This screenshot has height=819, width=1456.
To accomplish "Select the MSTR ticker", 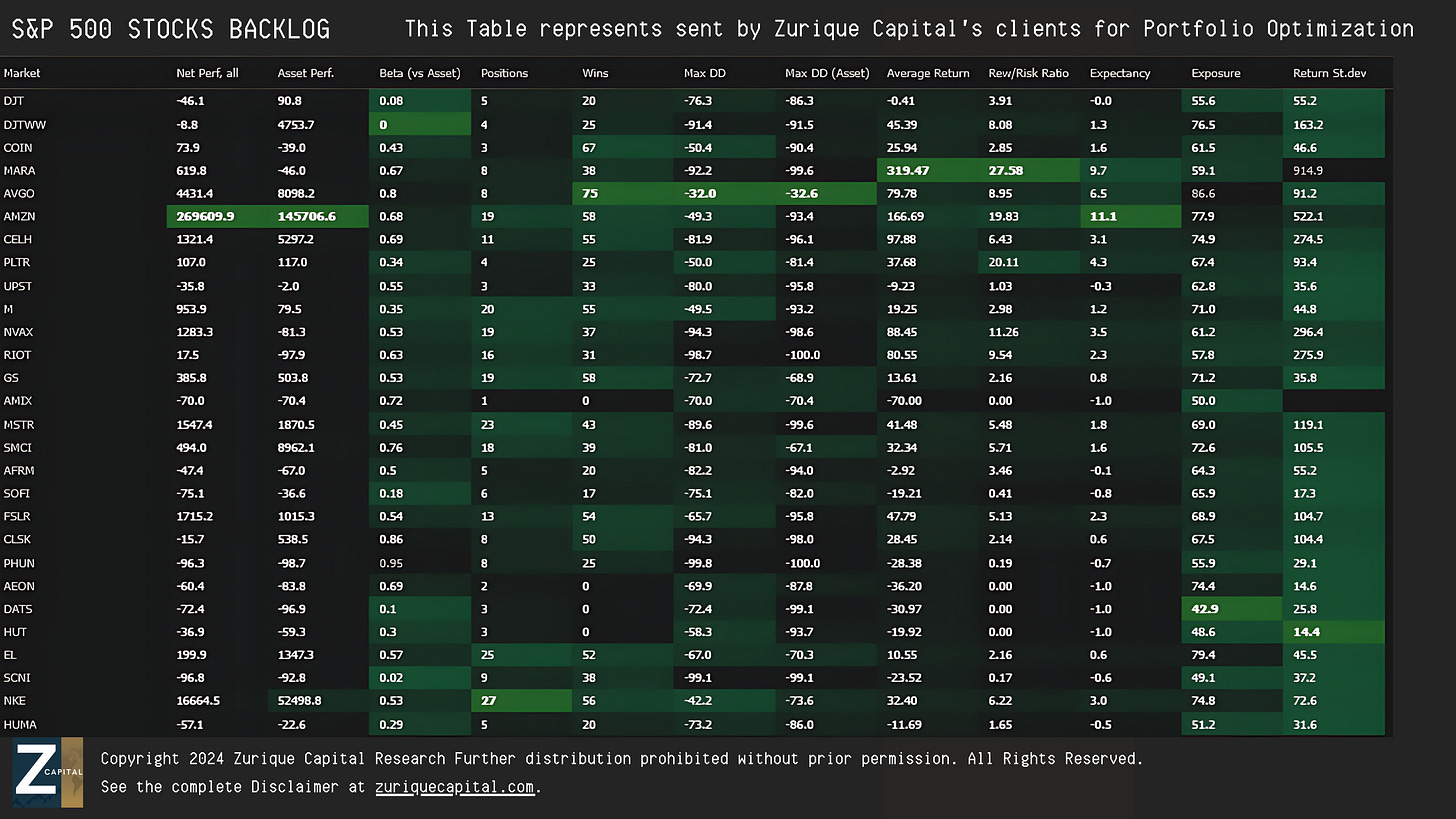I will point(18,425).
